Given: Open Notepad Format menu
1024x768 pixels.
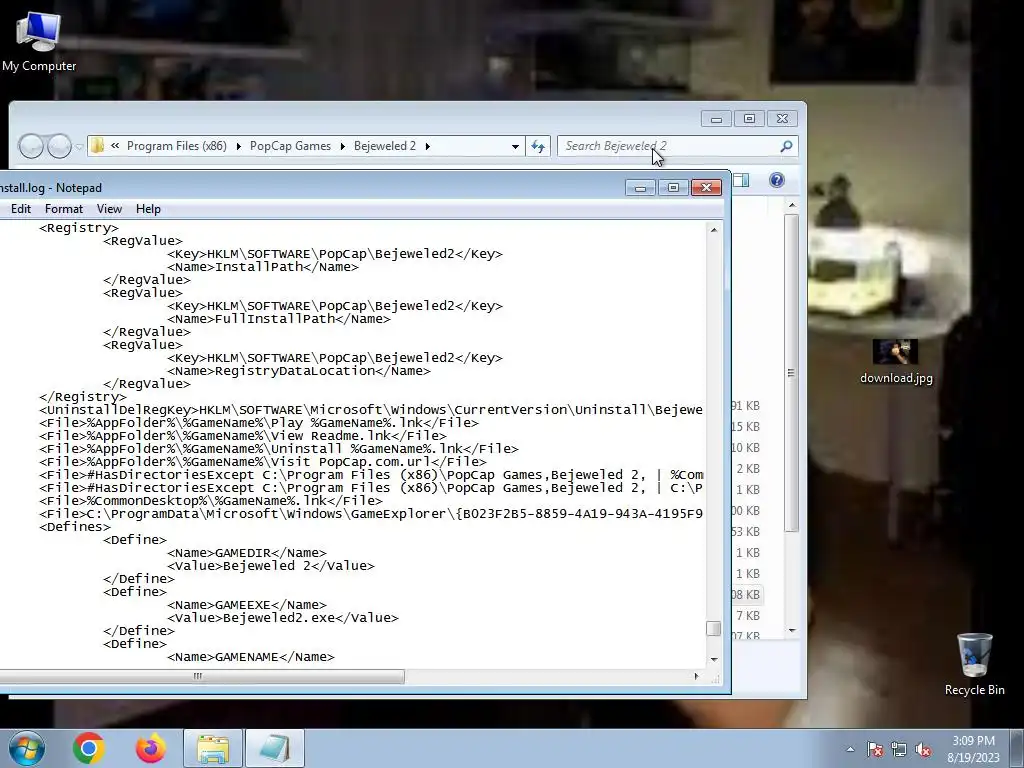Looking at the screenshot, I should pyautogui.click(x=63, y=209).
